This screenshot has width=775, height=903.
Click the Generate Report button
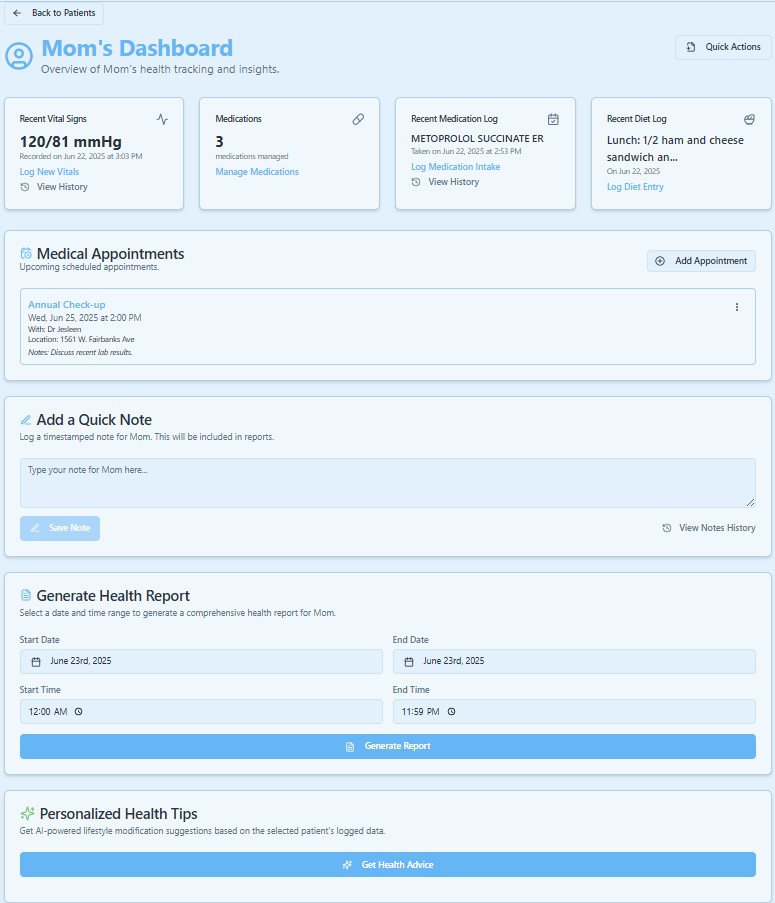(x=387, y=746)
